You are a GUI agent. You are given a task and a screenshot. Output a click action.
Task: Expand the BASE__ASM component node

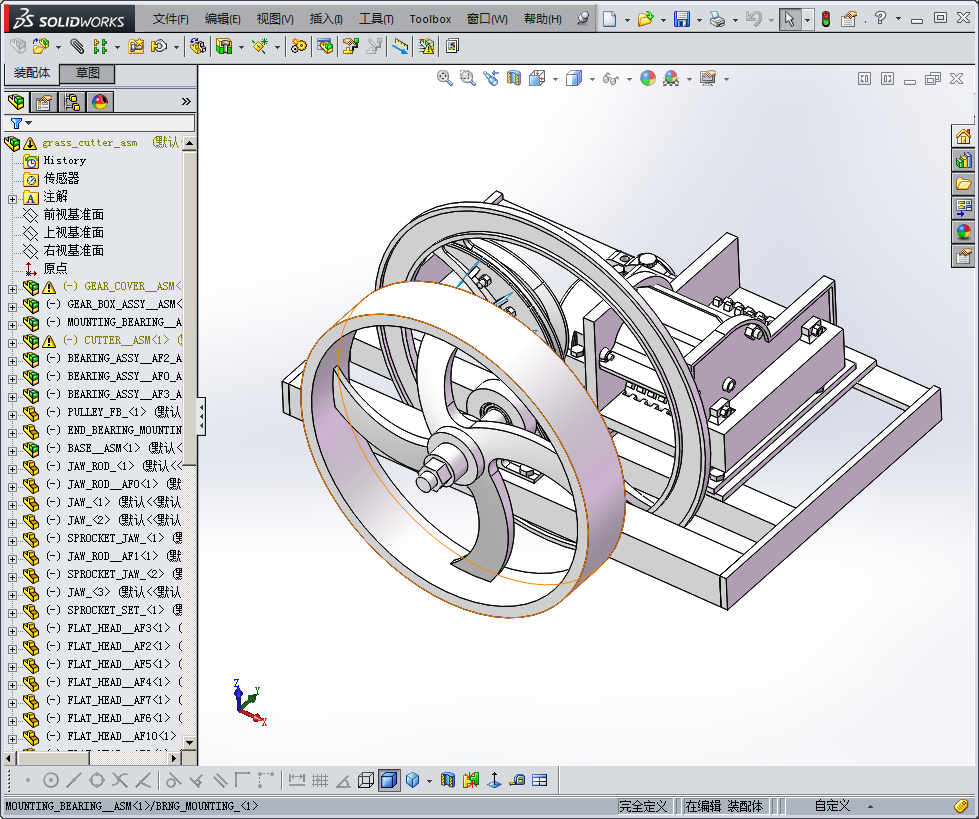12,449
